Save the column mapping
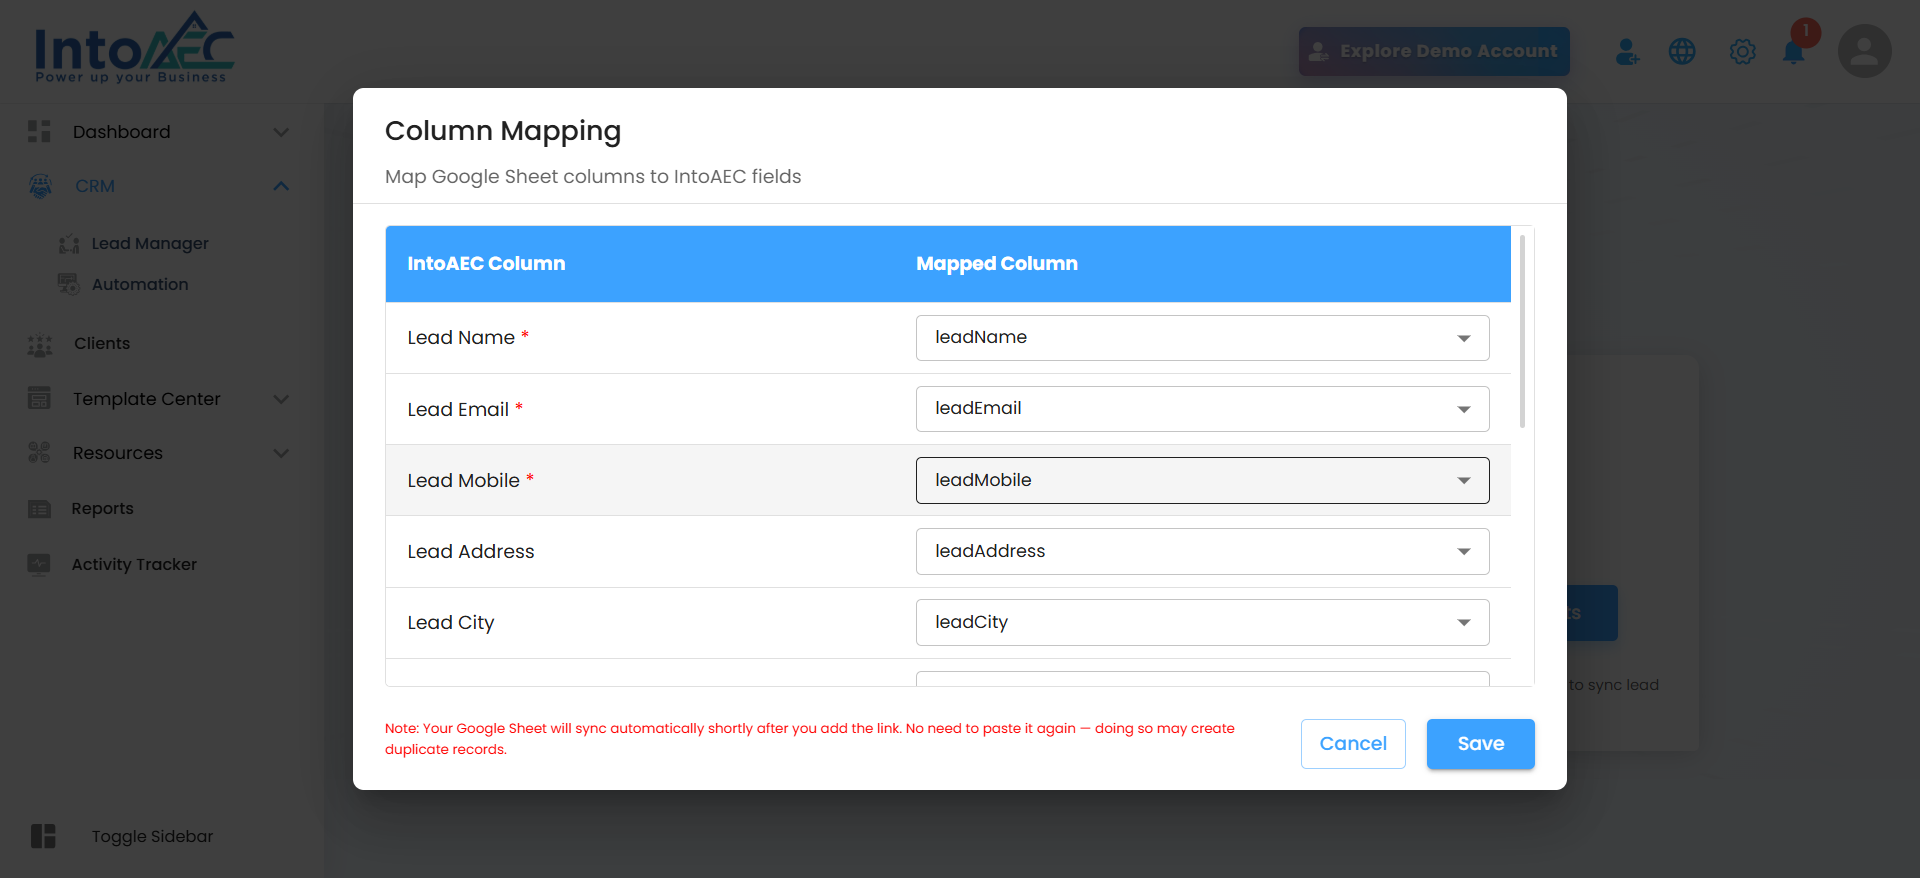This screenshot has height=878, width=1920. (x=1480, y=744)
